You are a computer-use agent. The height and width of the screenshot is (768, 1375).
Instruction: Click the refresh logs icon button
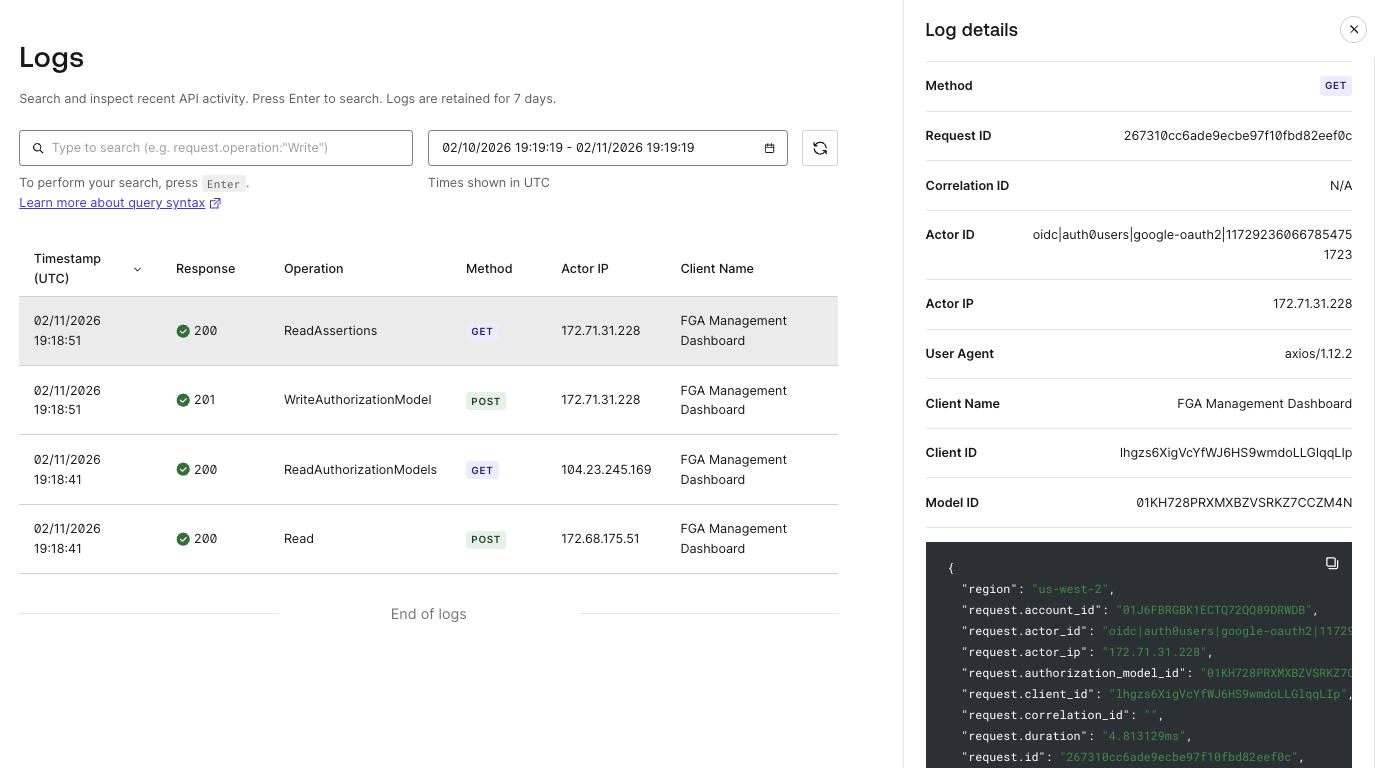(820, 148)
